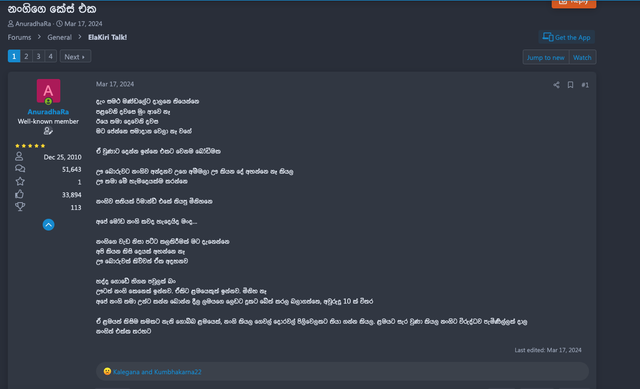Click the AnuradhaRa avatar with letter A

(48, 91)
